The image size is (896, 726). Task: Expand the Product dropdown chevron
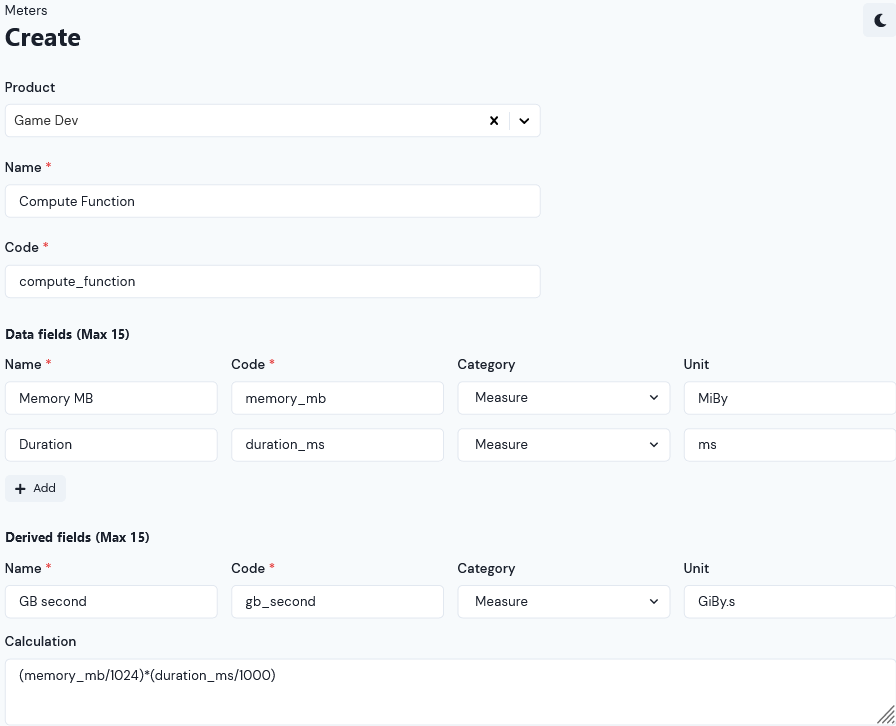point(524,121)
